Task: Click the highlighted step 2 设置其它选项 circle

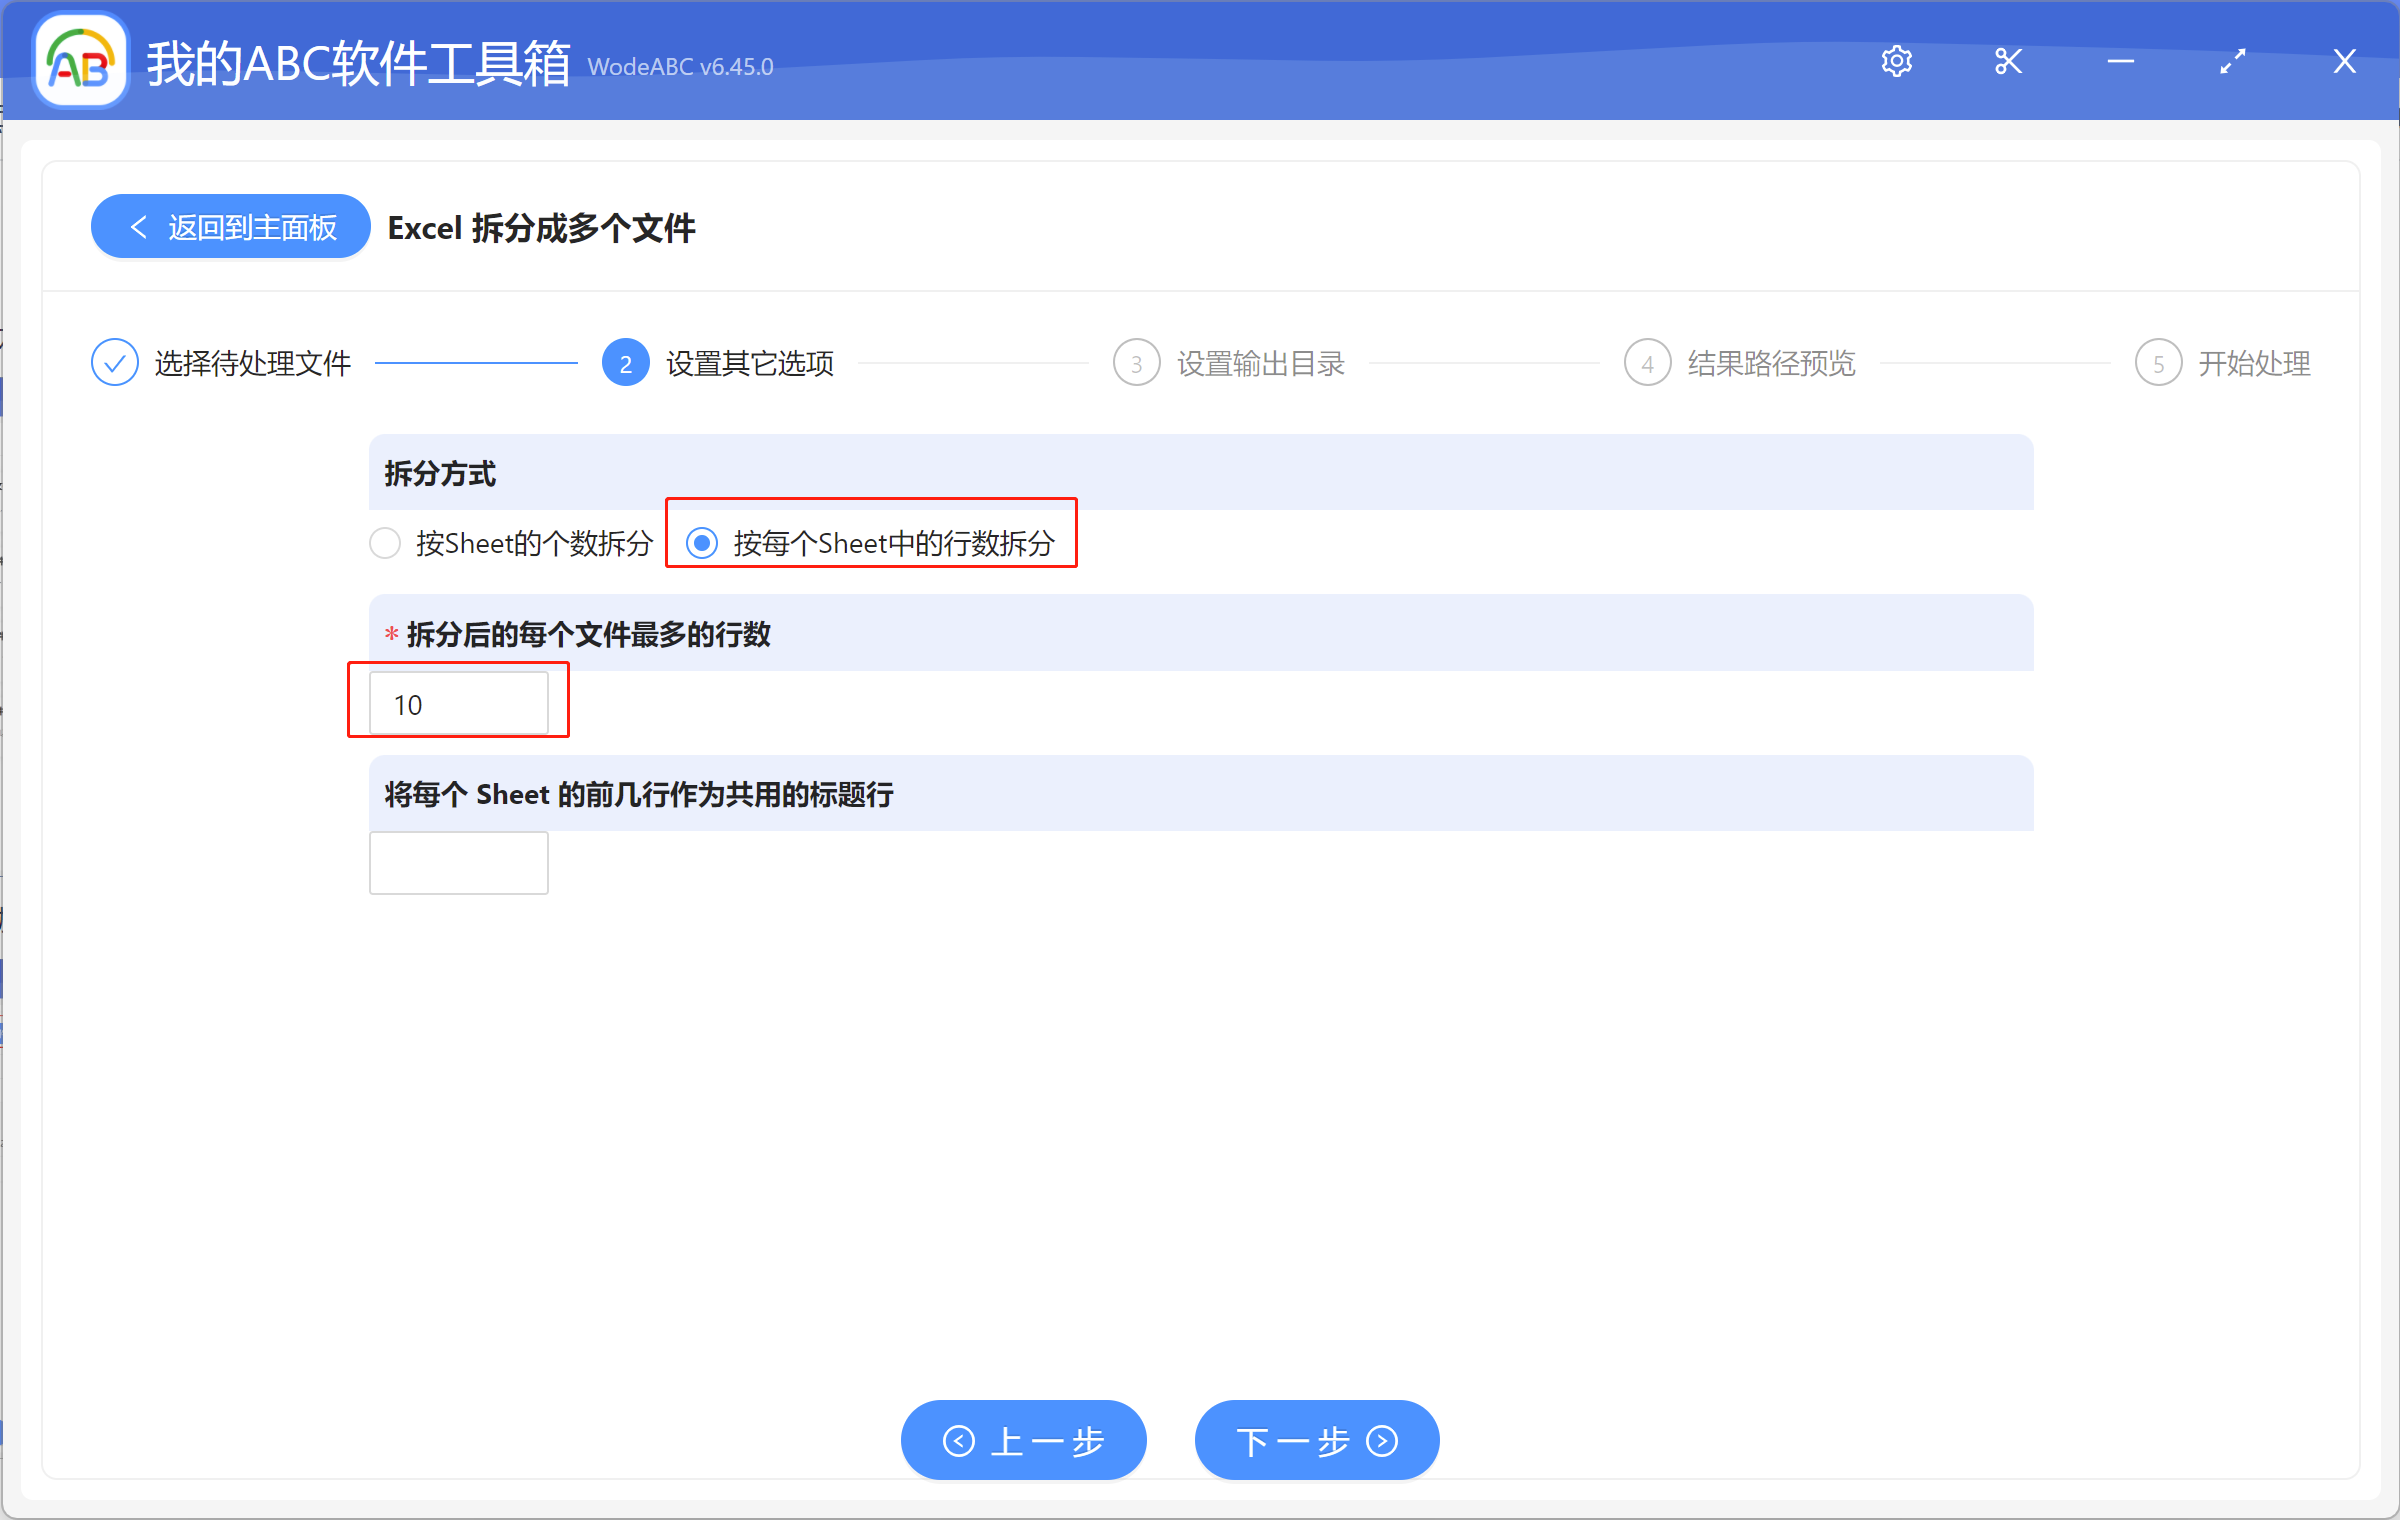Action: 625,362
